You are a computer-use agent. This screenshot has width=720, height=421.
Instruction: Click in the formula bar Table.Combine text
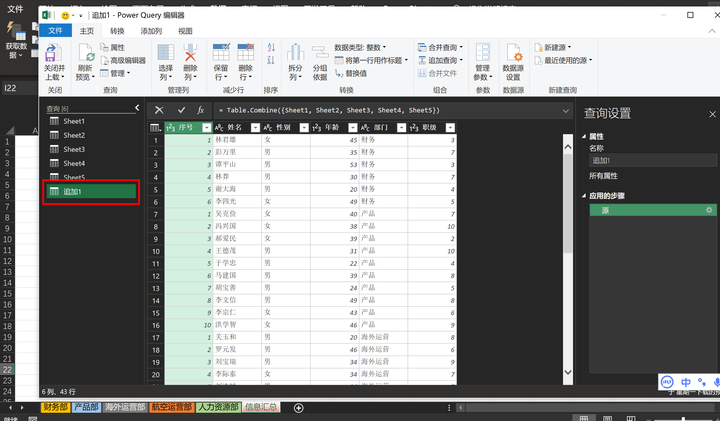[x=329, y=110]
